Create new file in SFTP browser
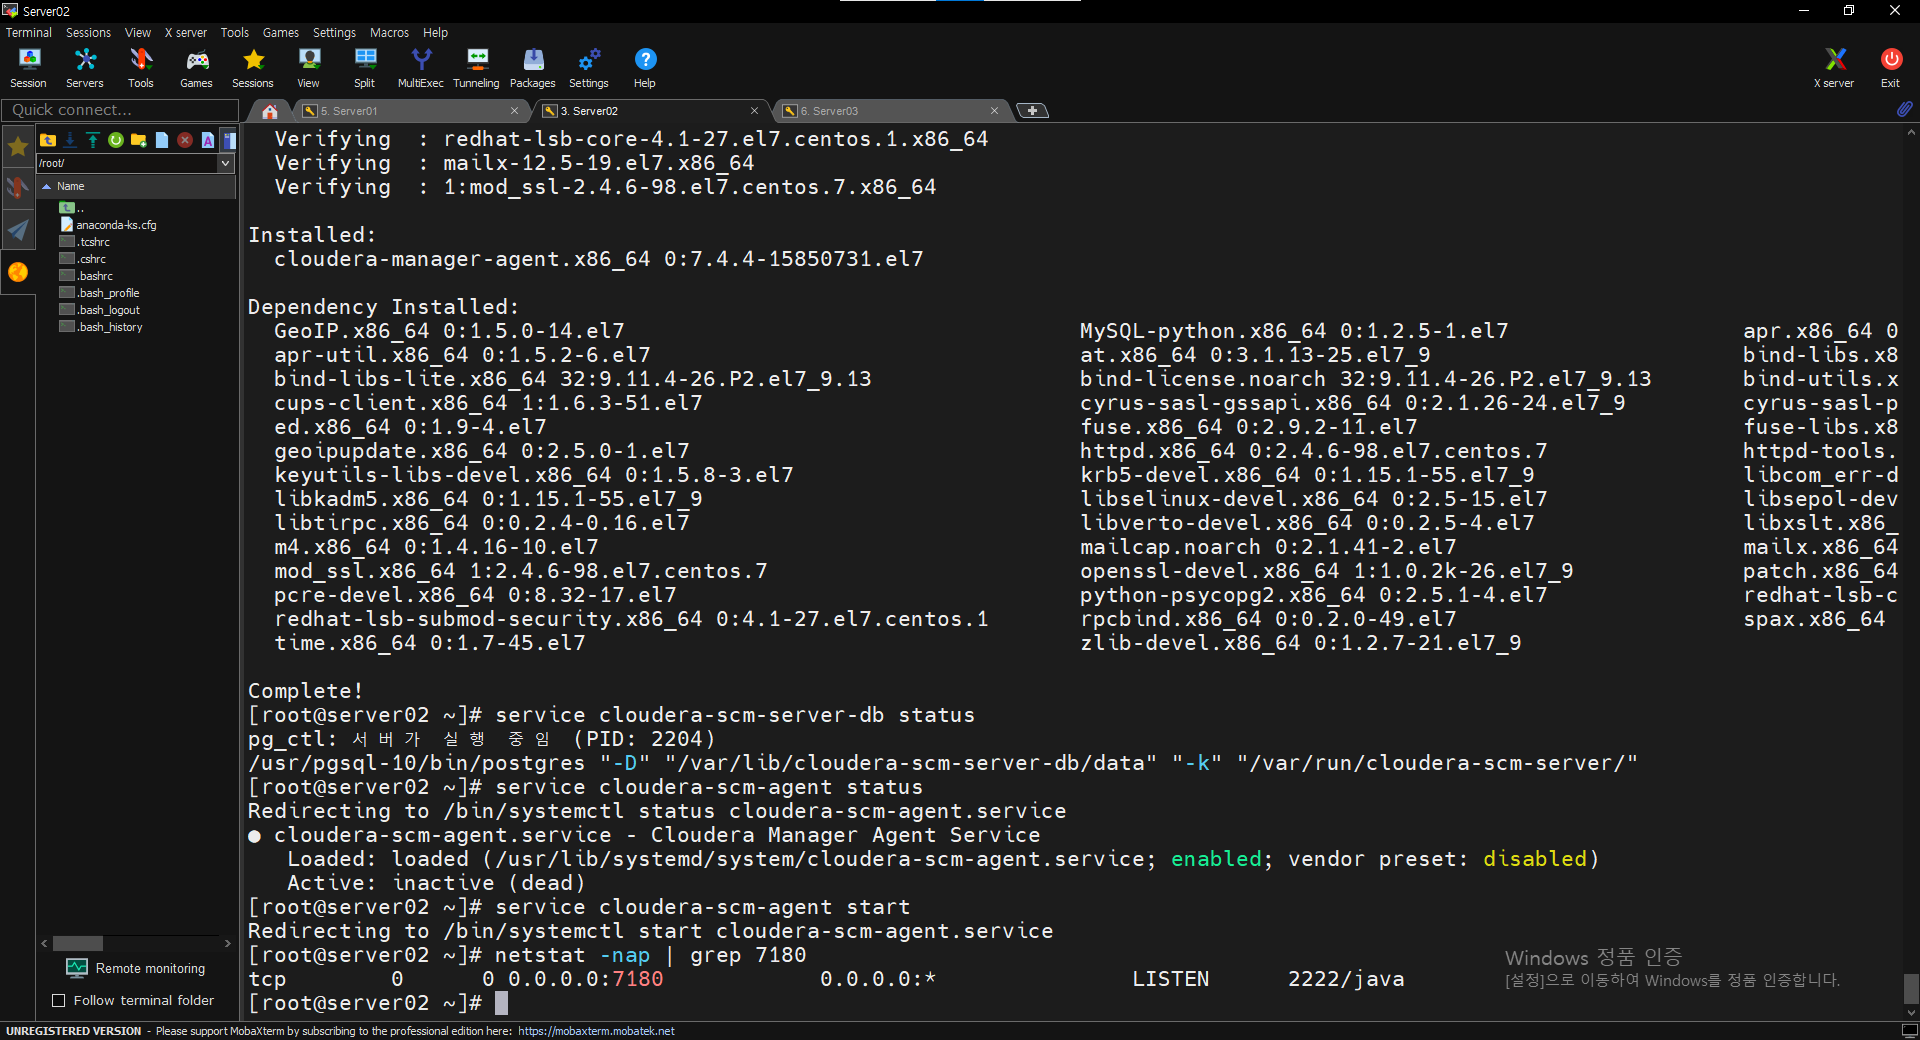Viewport: 1920px width, 1040px height. point(162,140)
